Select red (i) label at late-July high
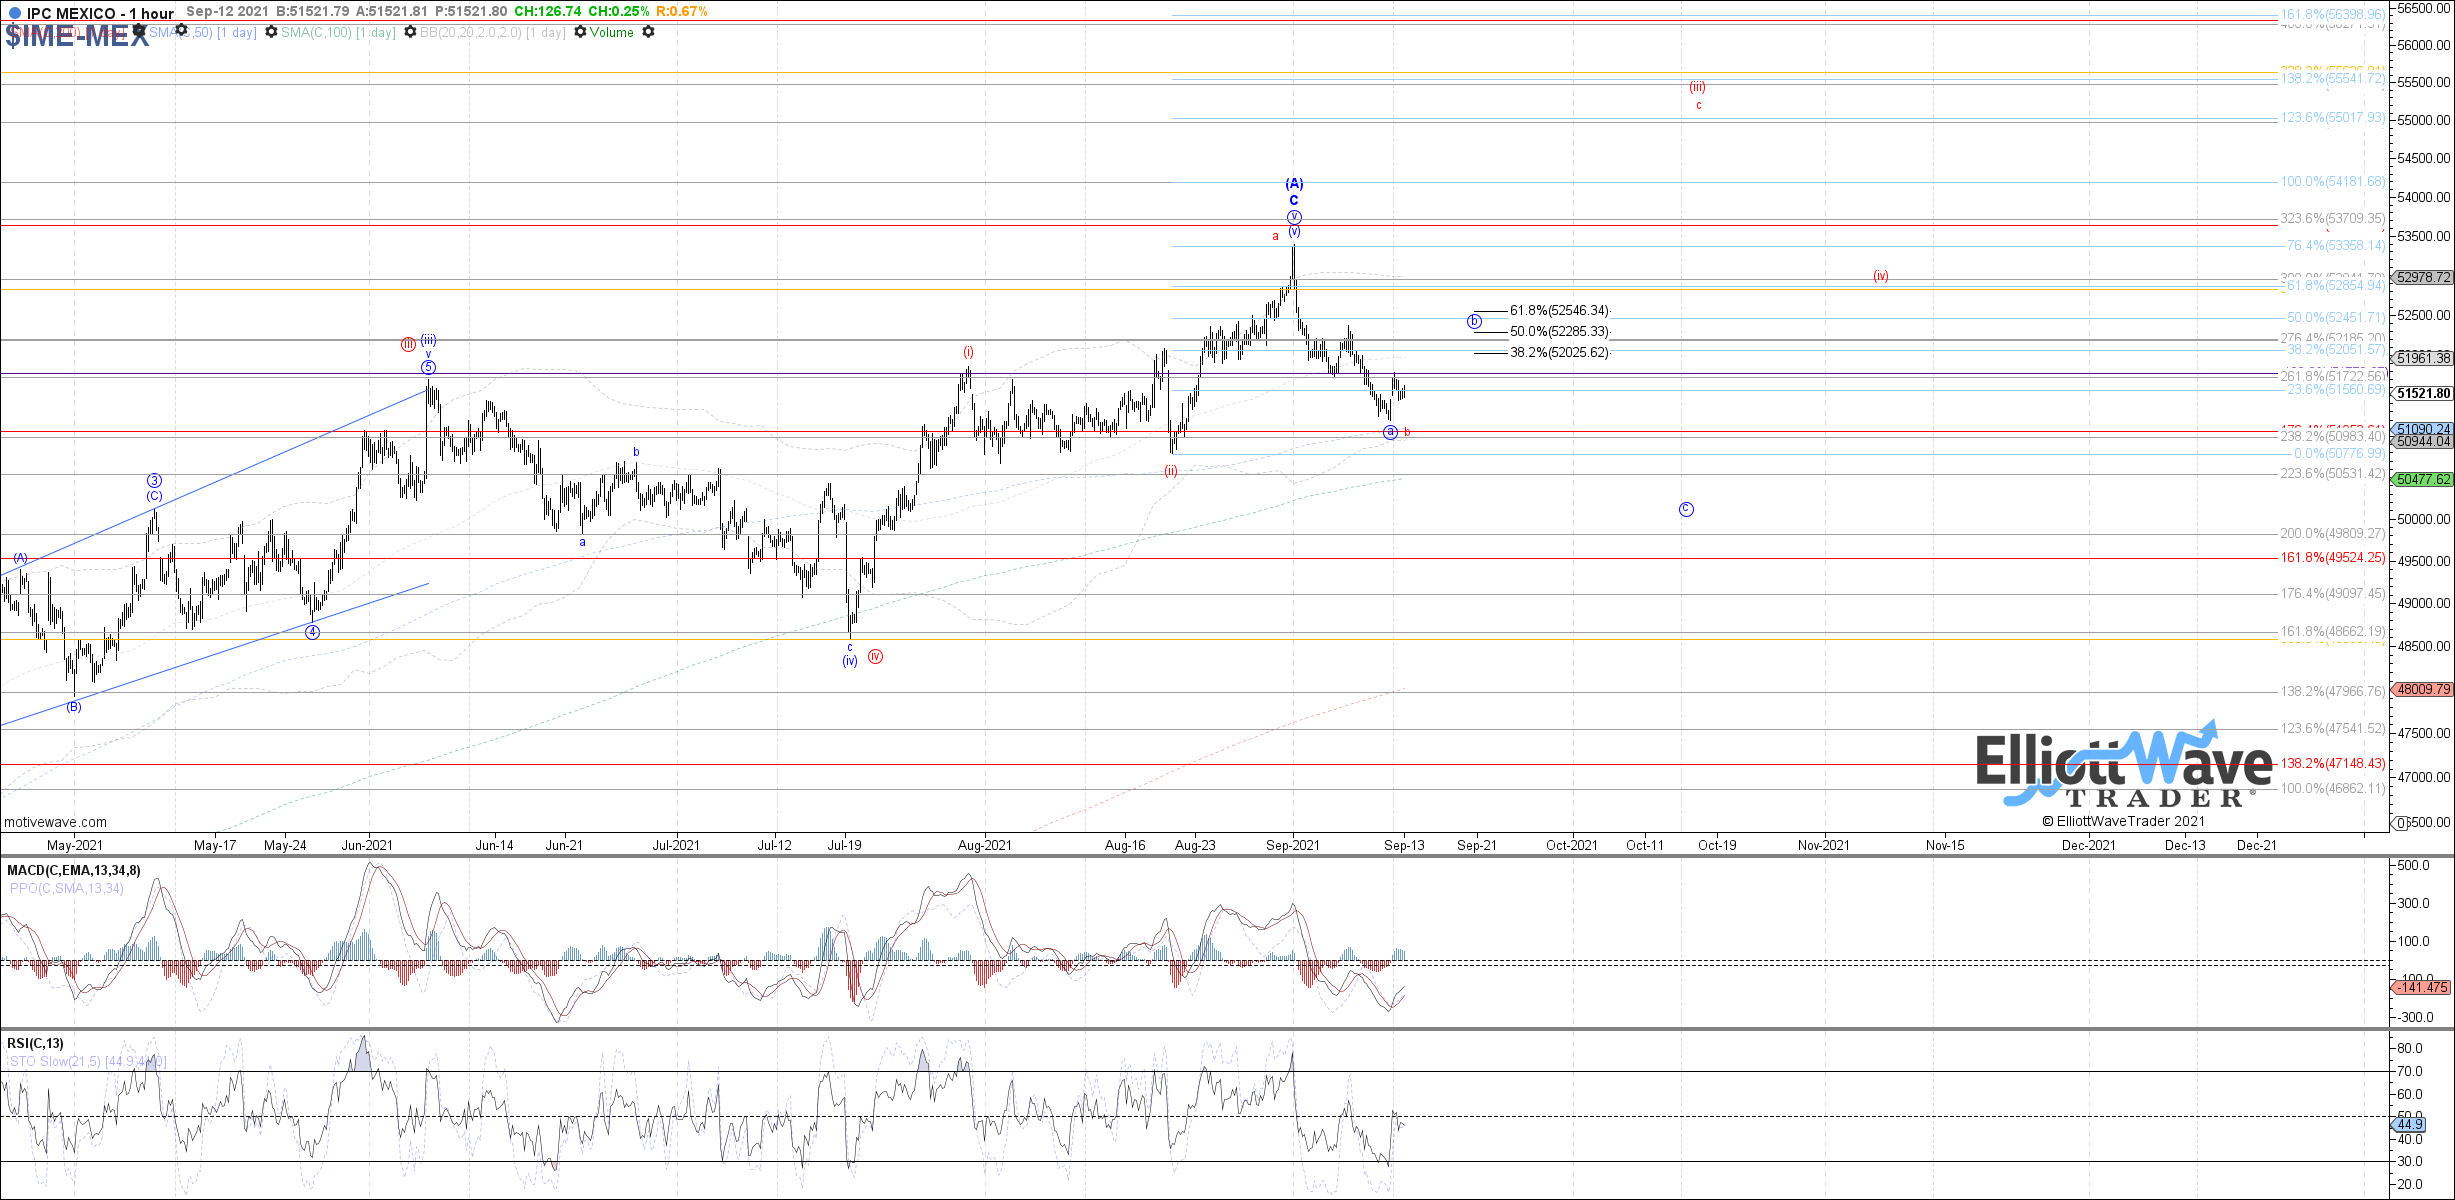2455x1200 pixels. (968, 352)
